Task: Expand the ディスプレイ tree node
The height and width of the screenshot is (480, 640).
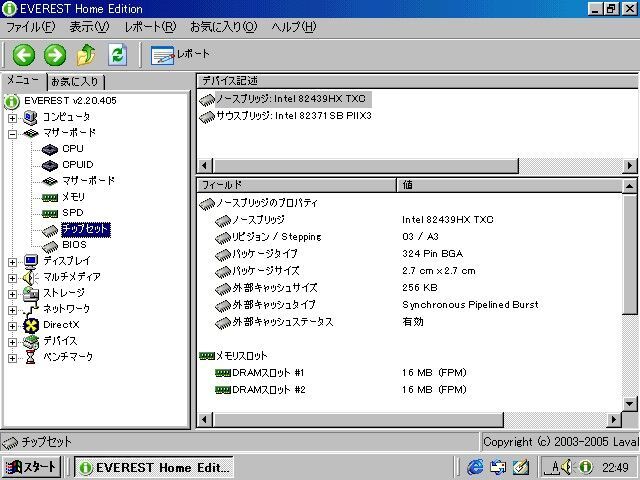Action: (12, 262)
